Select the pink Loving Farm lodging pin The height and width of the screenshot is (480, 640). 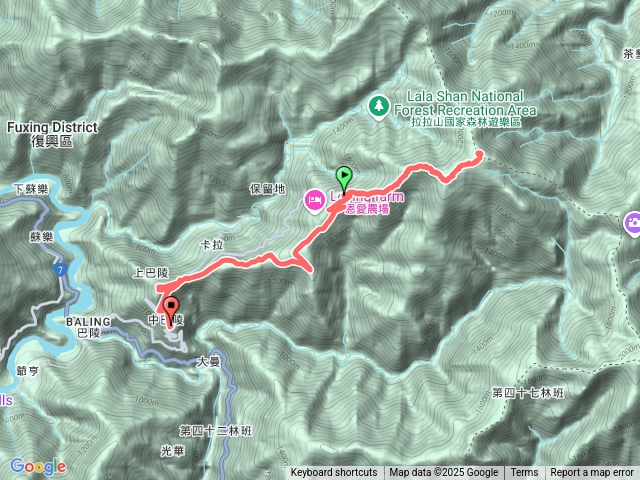[314, 202]
